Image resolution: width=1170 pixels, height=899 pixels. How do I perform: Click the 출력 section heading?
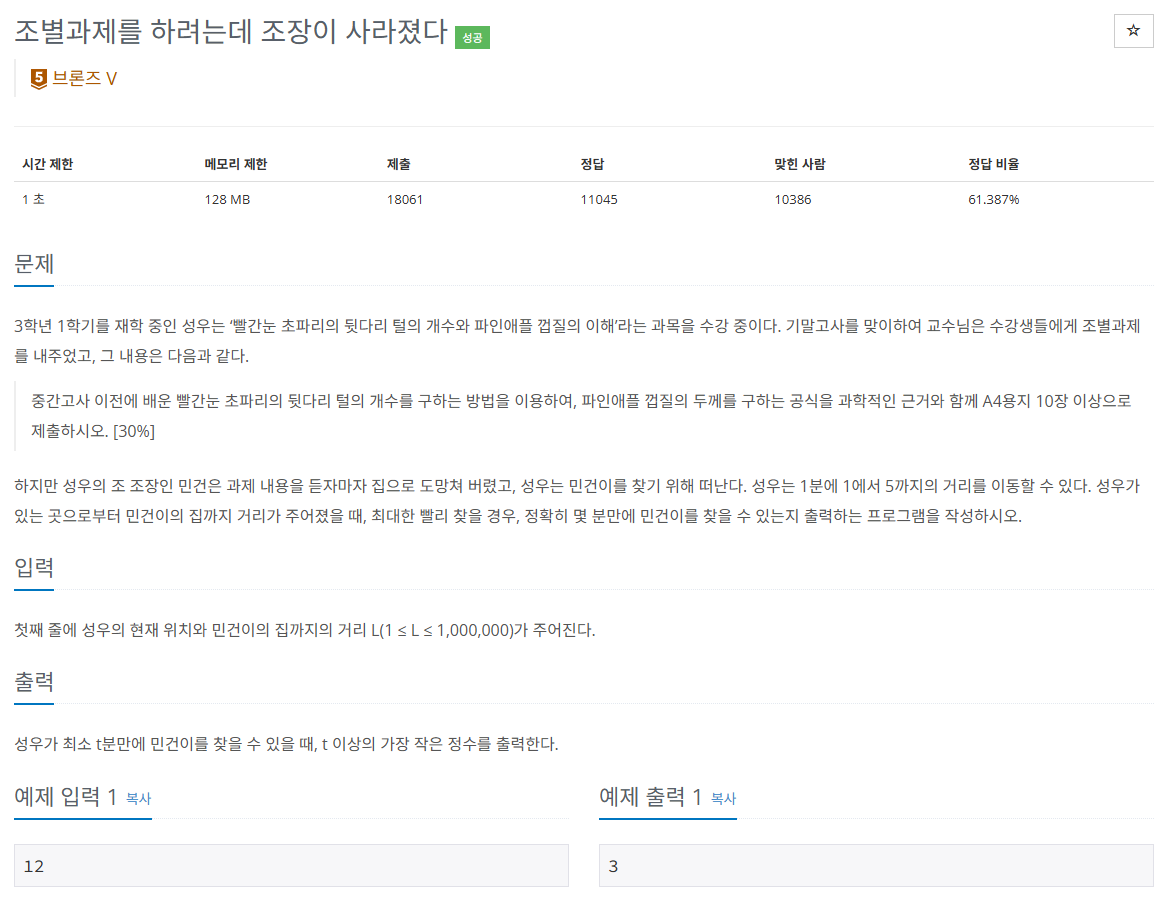(35, 683)
